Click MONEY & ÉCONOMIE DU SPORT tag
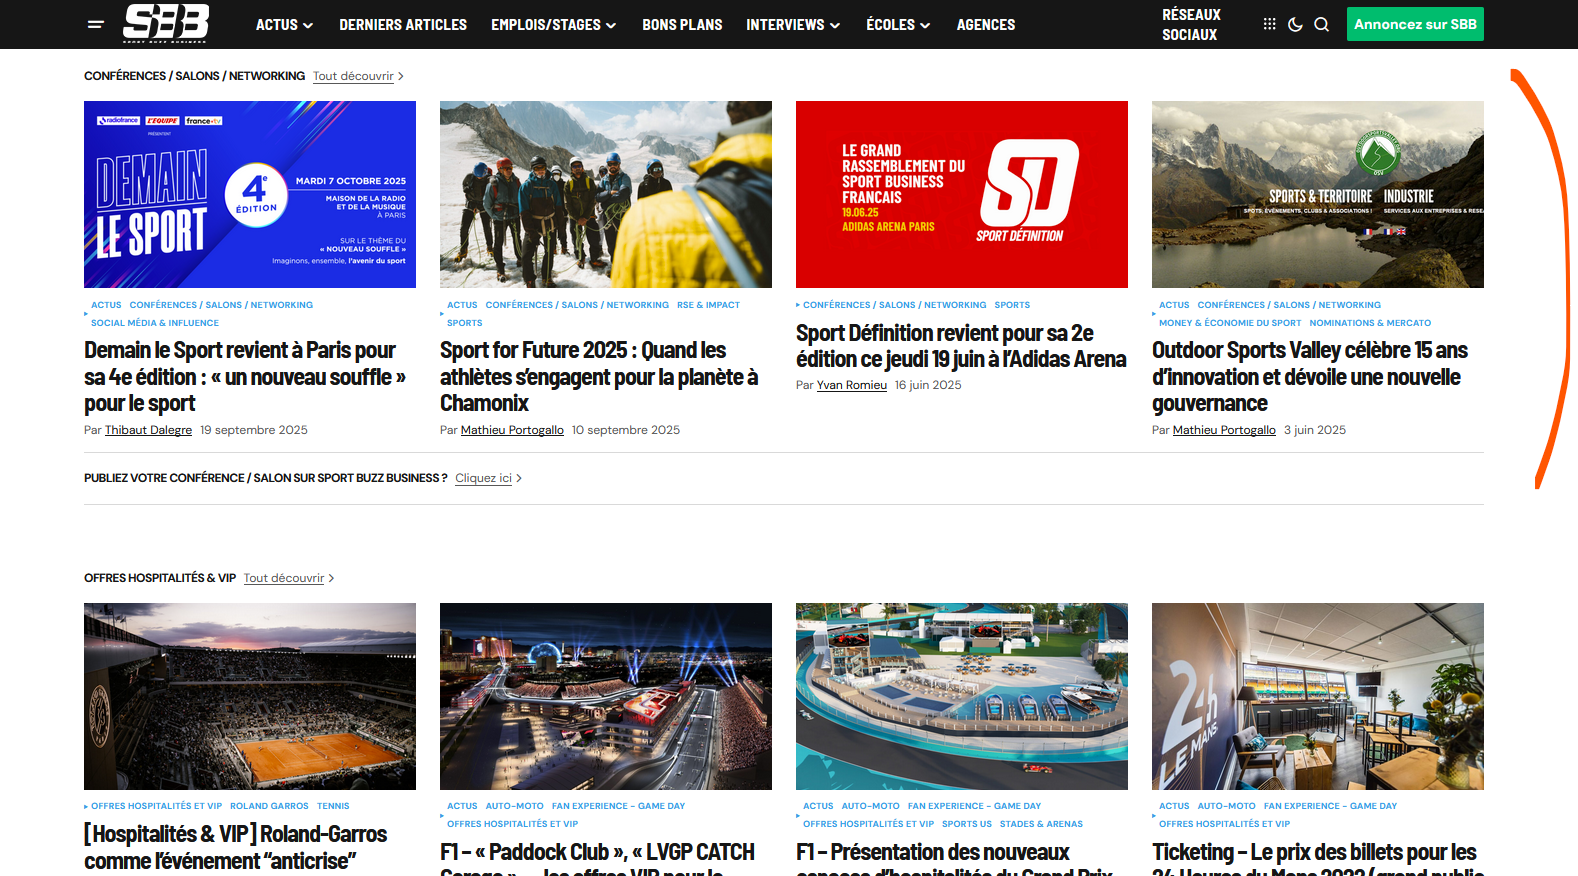The height and width of the screenshot is (876, 1578). point(1230,323)
